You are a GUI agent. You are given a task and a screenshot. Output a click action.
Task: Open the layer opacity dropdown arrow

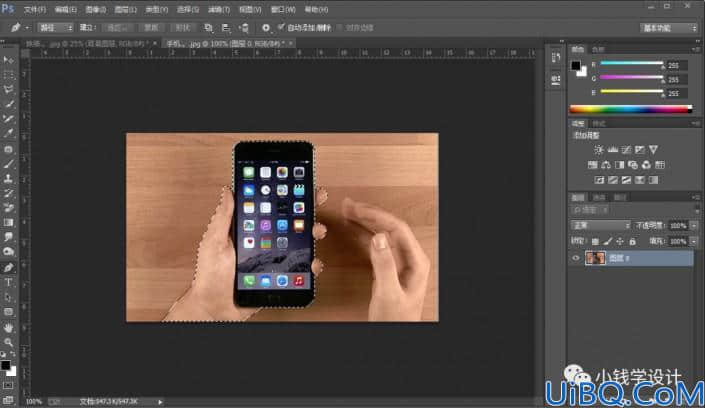[x=694, y=225]
